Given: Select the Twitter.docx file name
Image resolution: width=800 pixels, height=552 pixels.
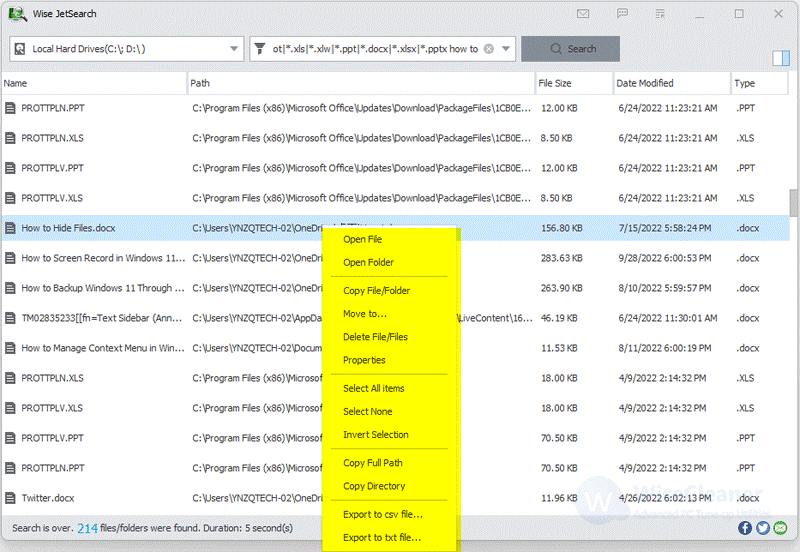Looking at the screenshot, I should tap(47, 498).
